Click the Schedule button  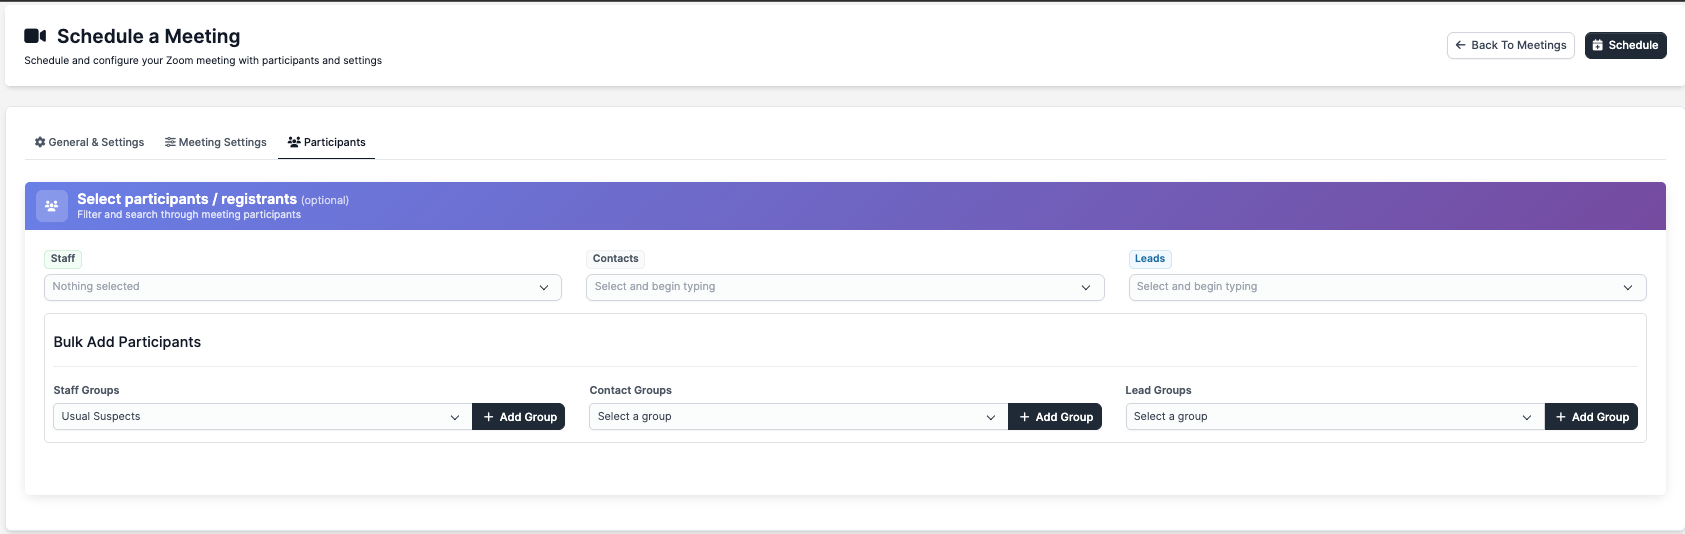click(1625, 45)
